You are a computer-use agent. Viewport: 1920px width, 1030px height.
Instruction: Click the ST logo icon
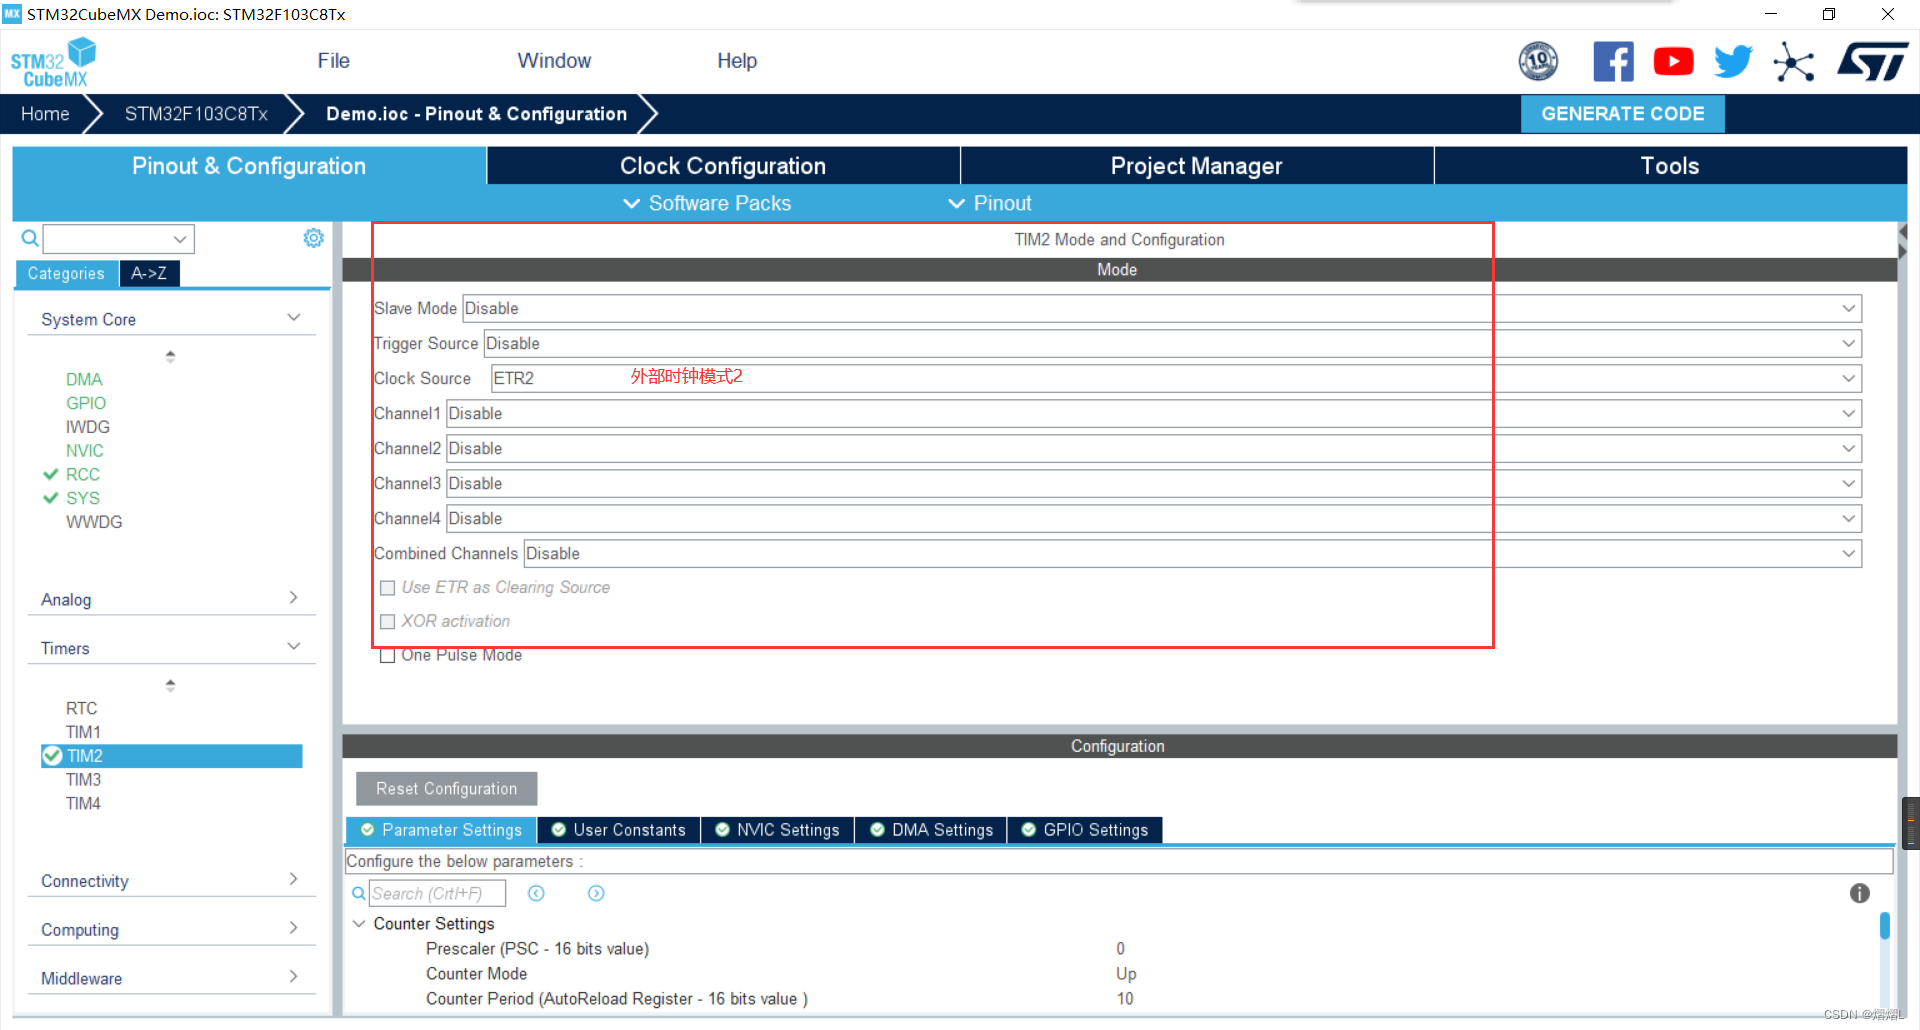click(x=1872, y=62)
